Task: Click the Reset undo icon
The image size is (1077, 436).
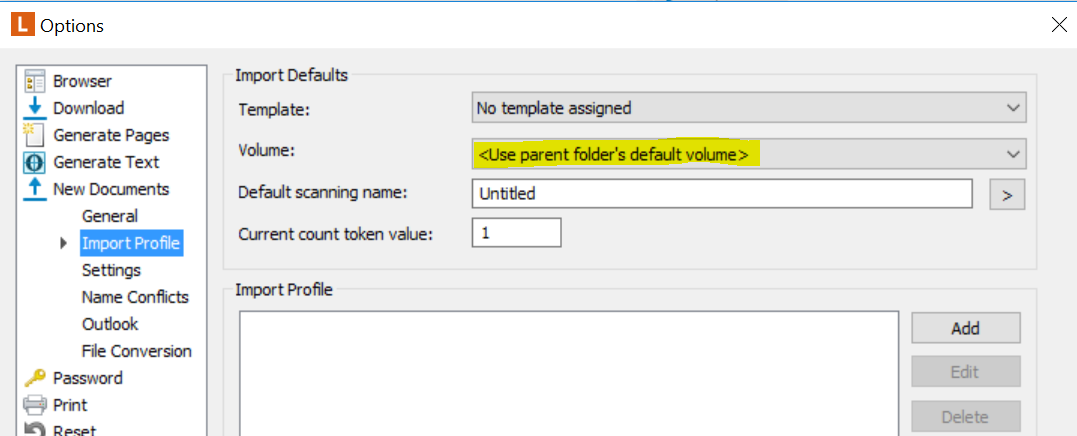Action: pyautogui.click(x=34, y=431)
